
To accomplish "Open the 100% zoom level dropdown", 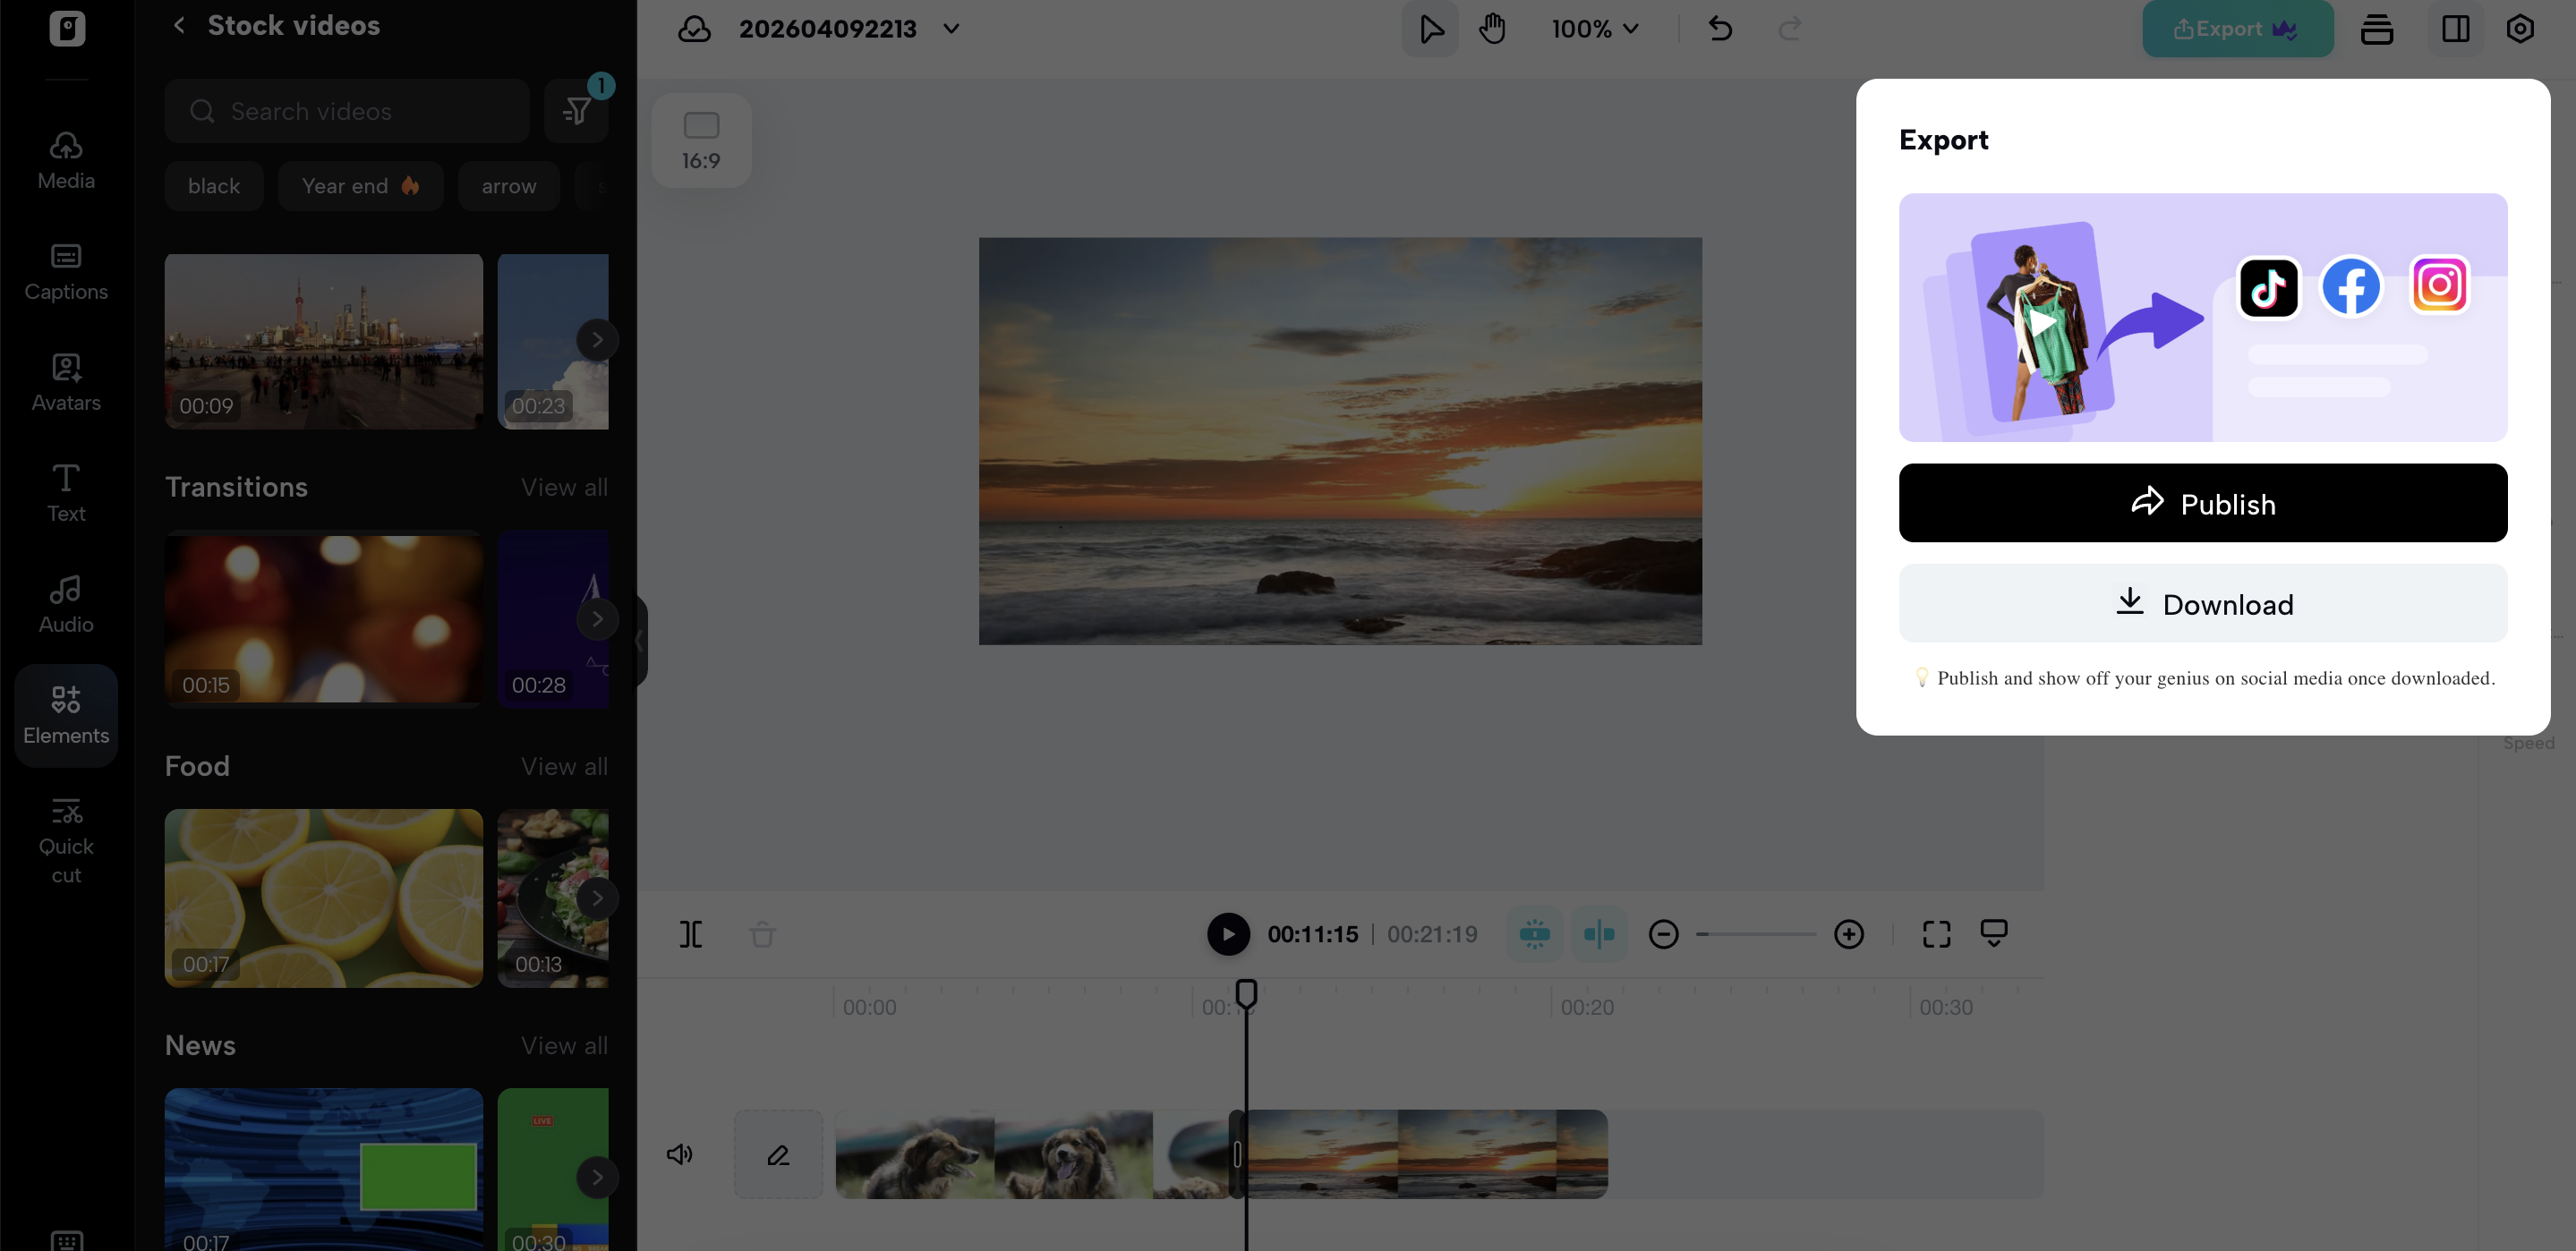I will [x=1594, y=29].
